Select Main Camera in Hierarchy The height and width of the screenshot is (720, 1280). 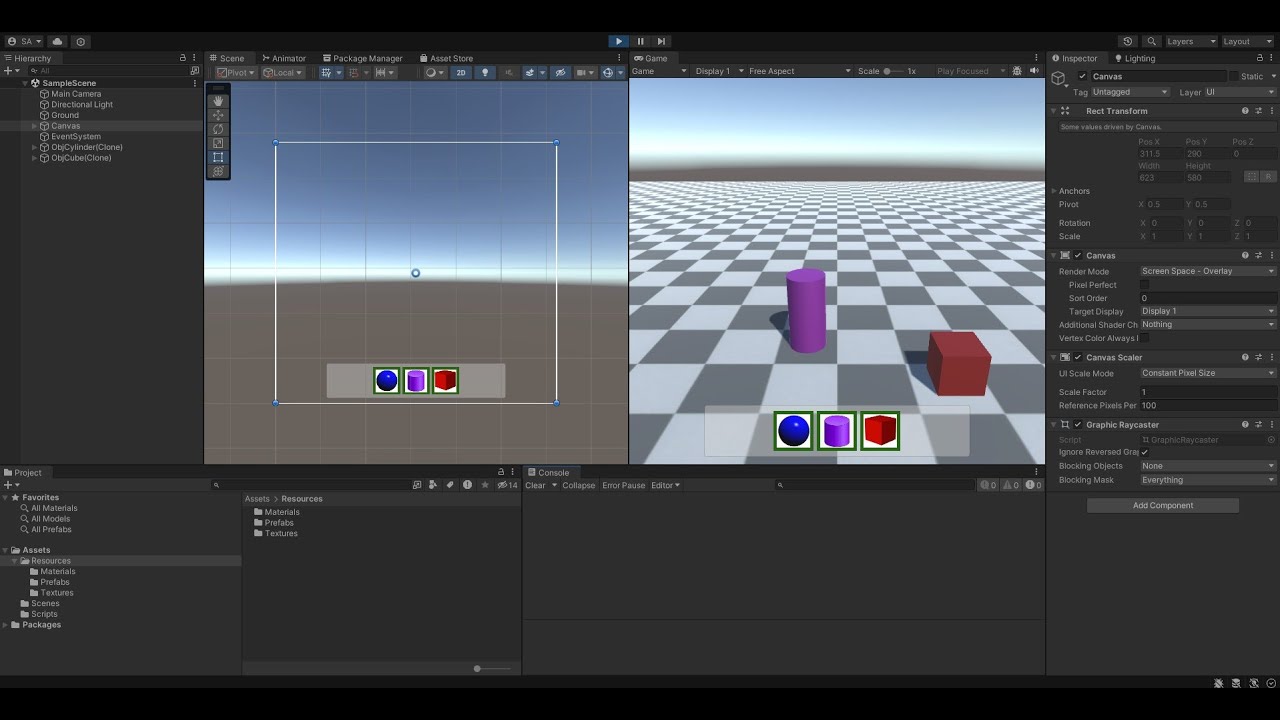pyautogui.click(x=76, y=94)
